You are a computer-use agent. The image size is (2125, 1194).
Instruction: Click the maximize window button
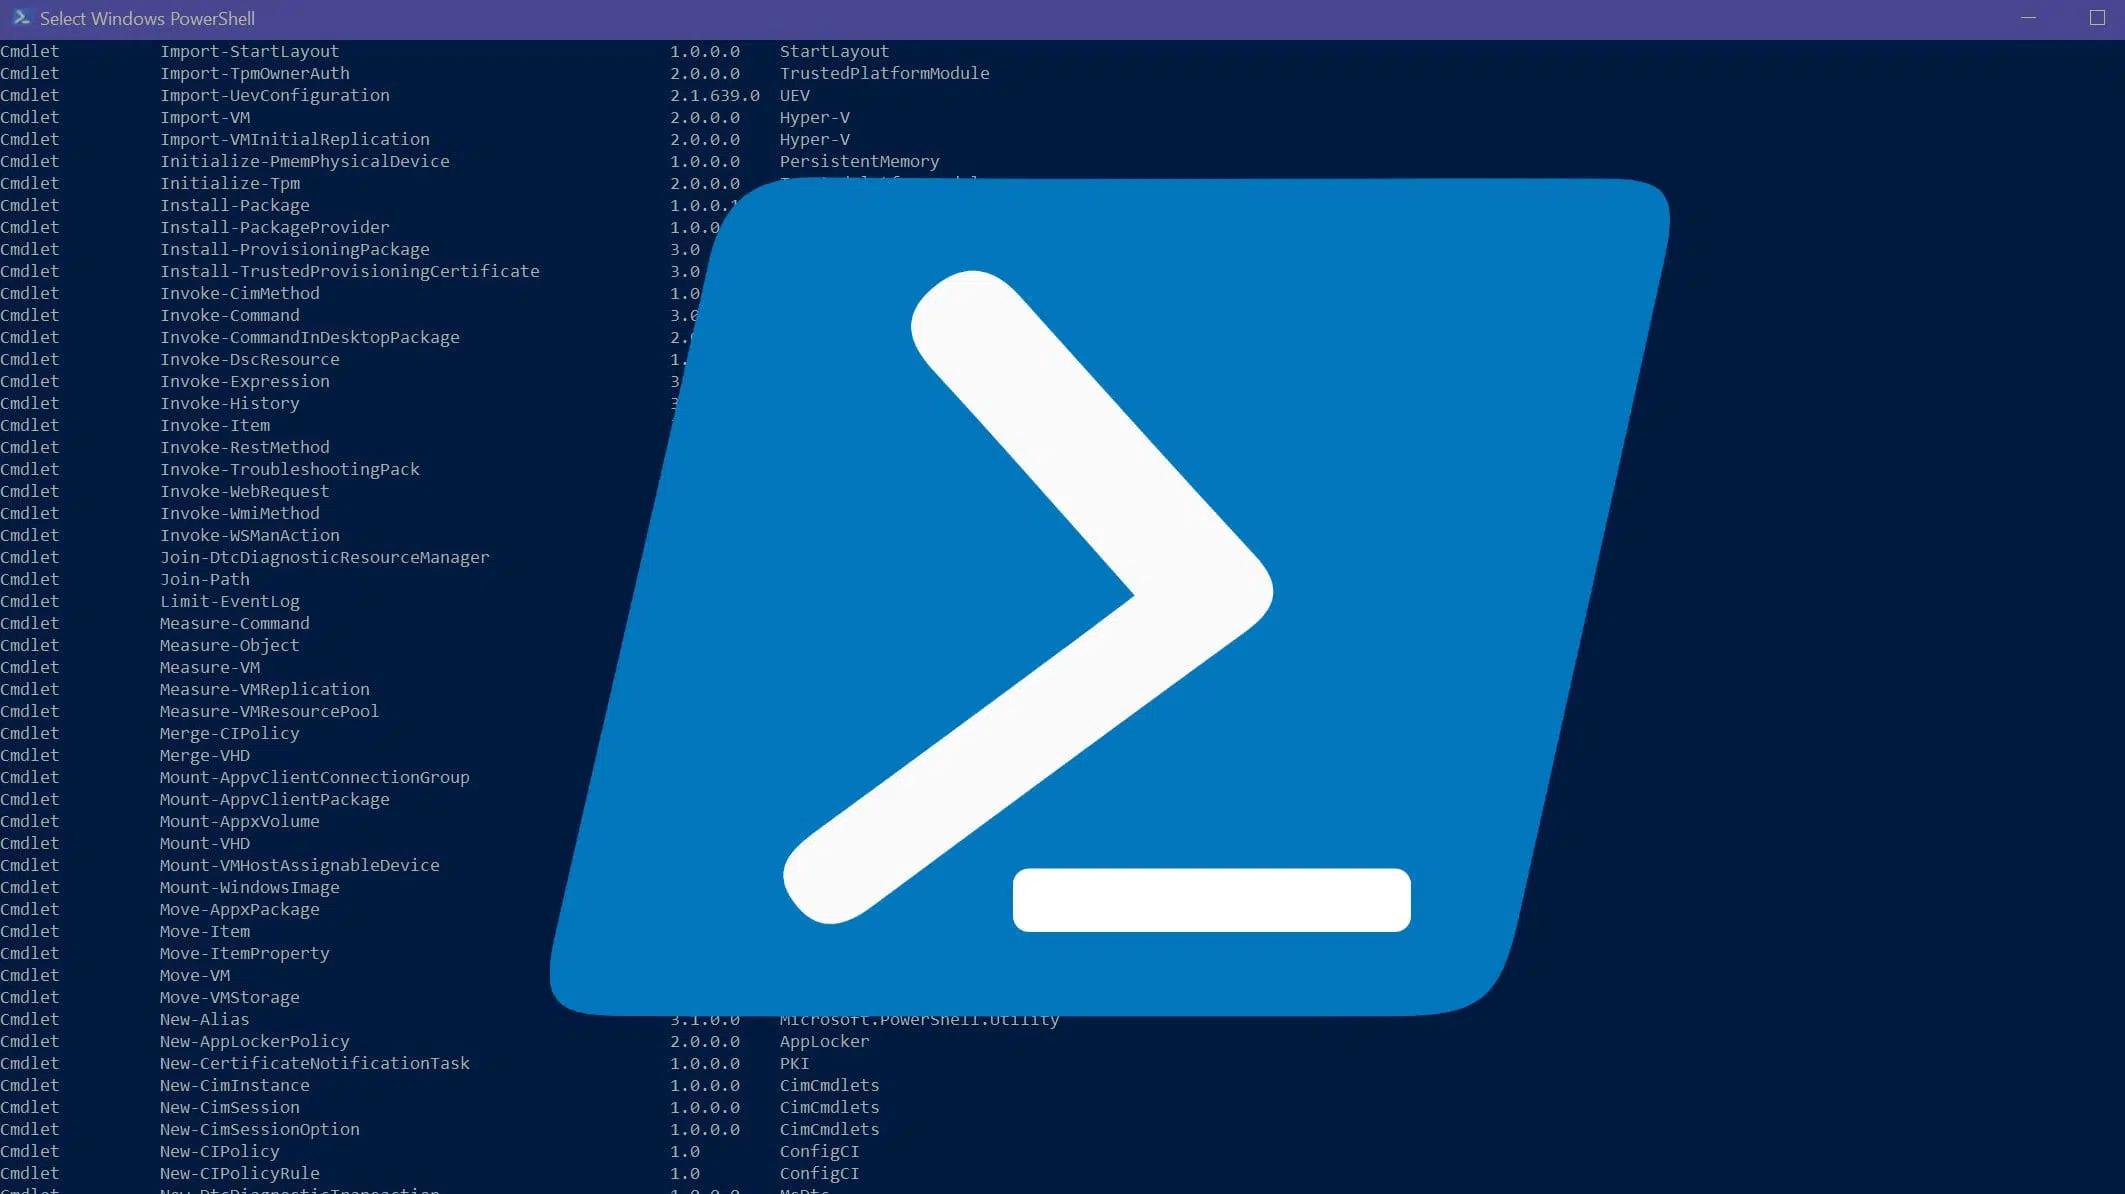tap(2097, 18)
